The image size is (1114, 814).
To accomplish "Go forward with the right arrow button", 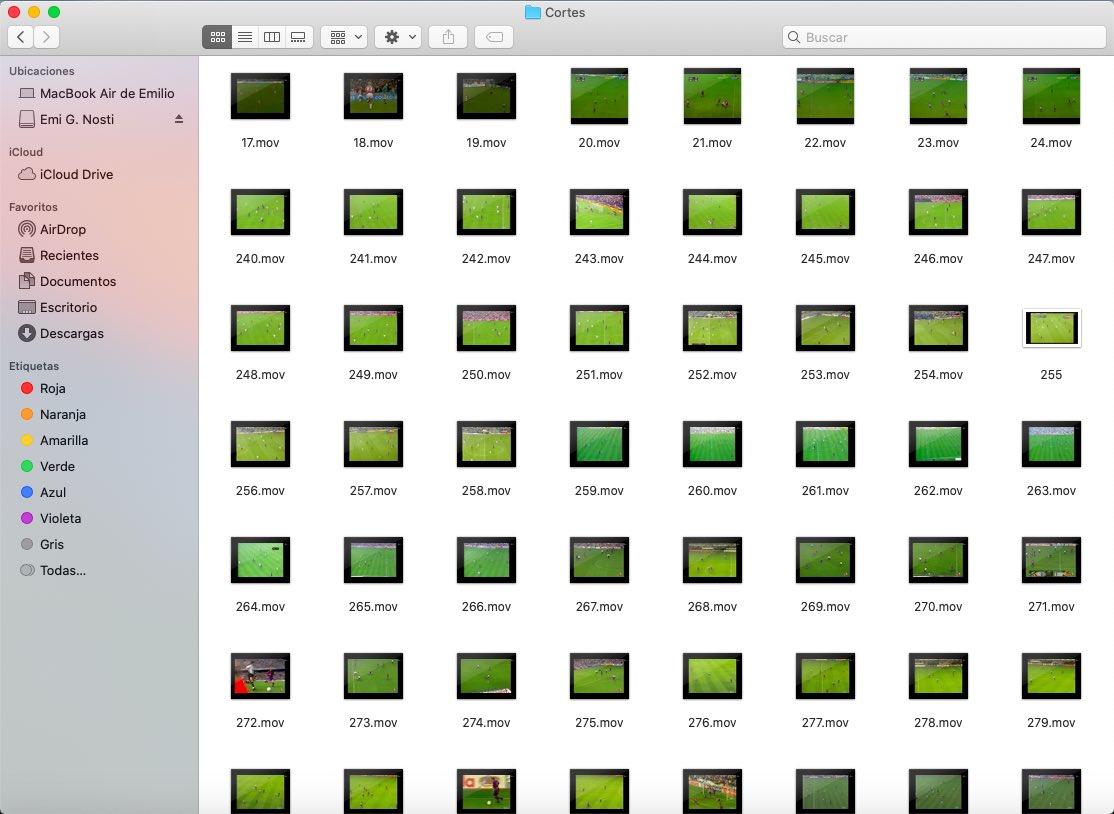I will (47, 37).
